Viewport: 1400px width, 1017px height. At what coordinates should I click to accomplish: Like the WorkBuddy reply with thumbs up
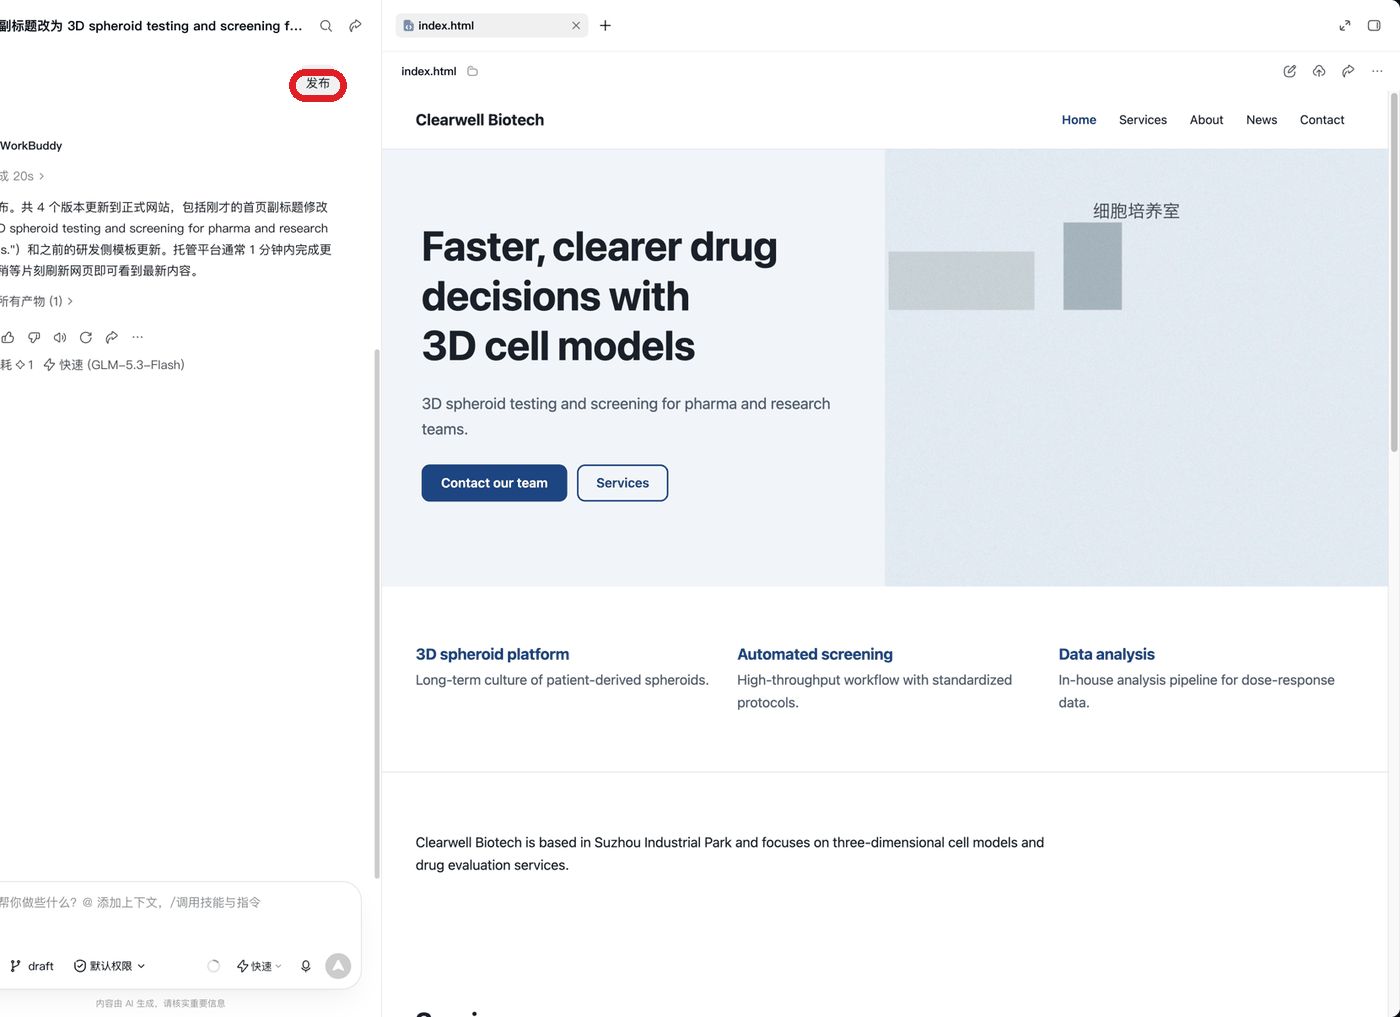point(8,337)
